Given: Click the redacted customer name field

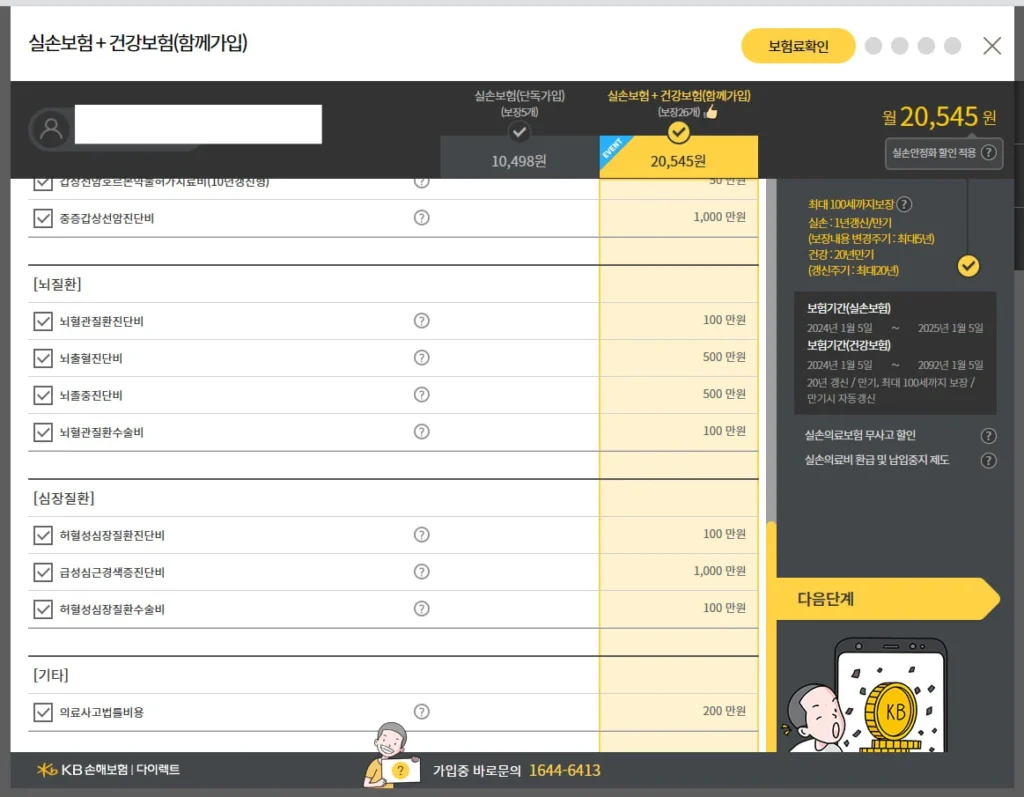Looking at the screenshot, I should pos(198,124).
